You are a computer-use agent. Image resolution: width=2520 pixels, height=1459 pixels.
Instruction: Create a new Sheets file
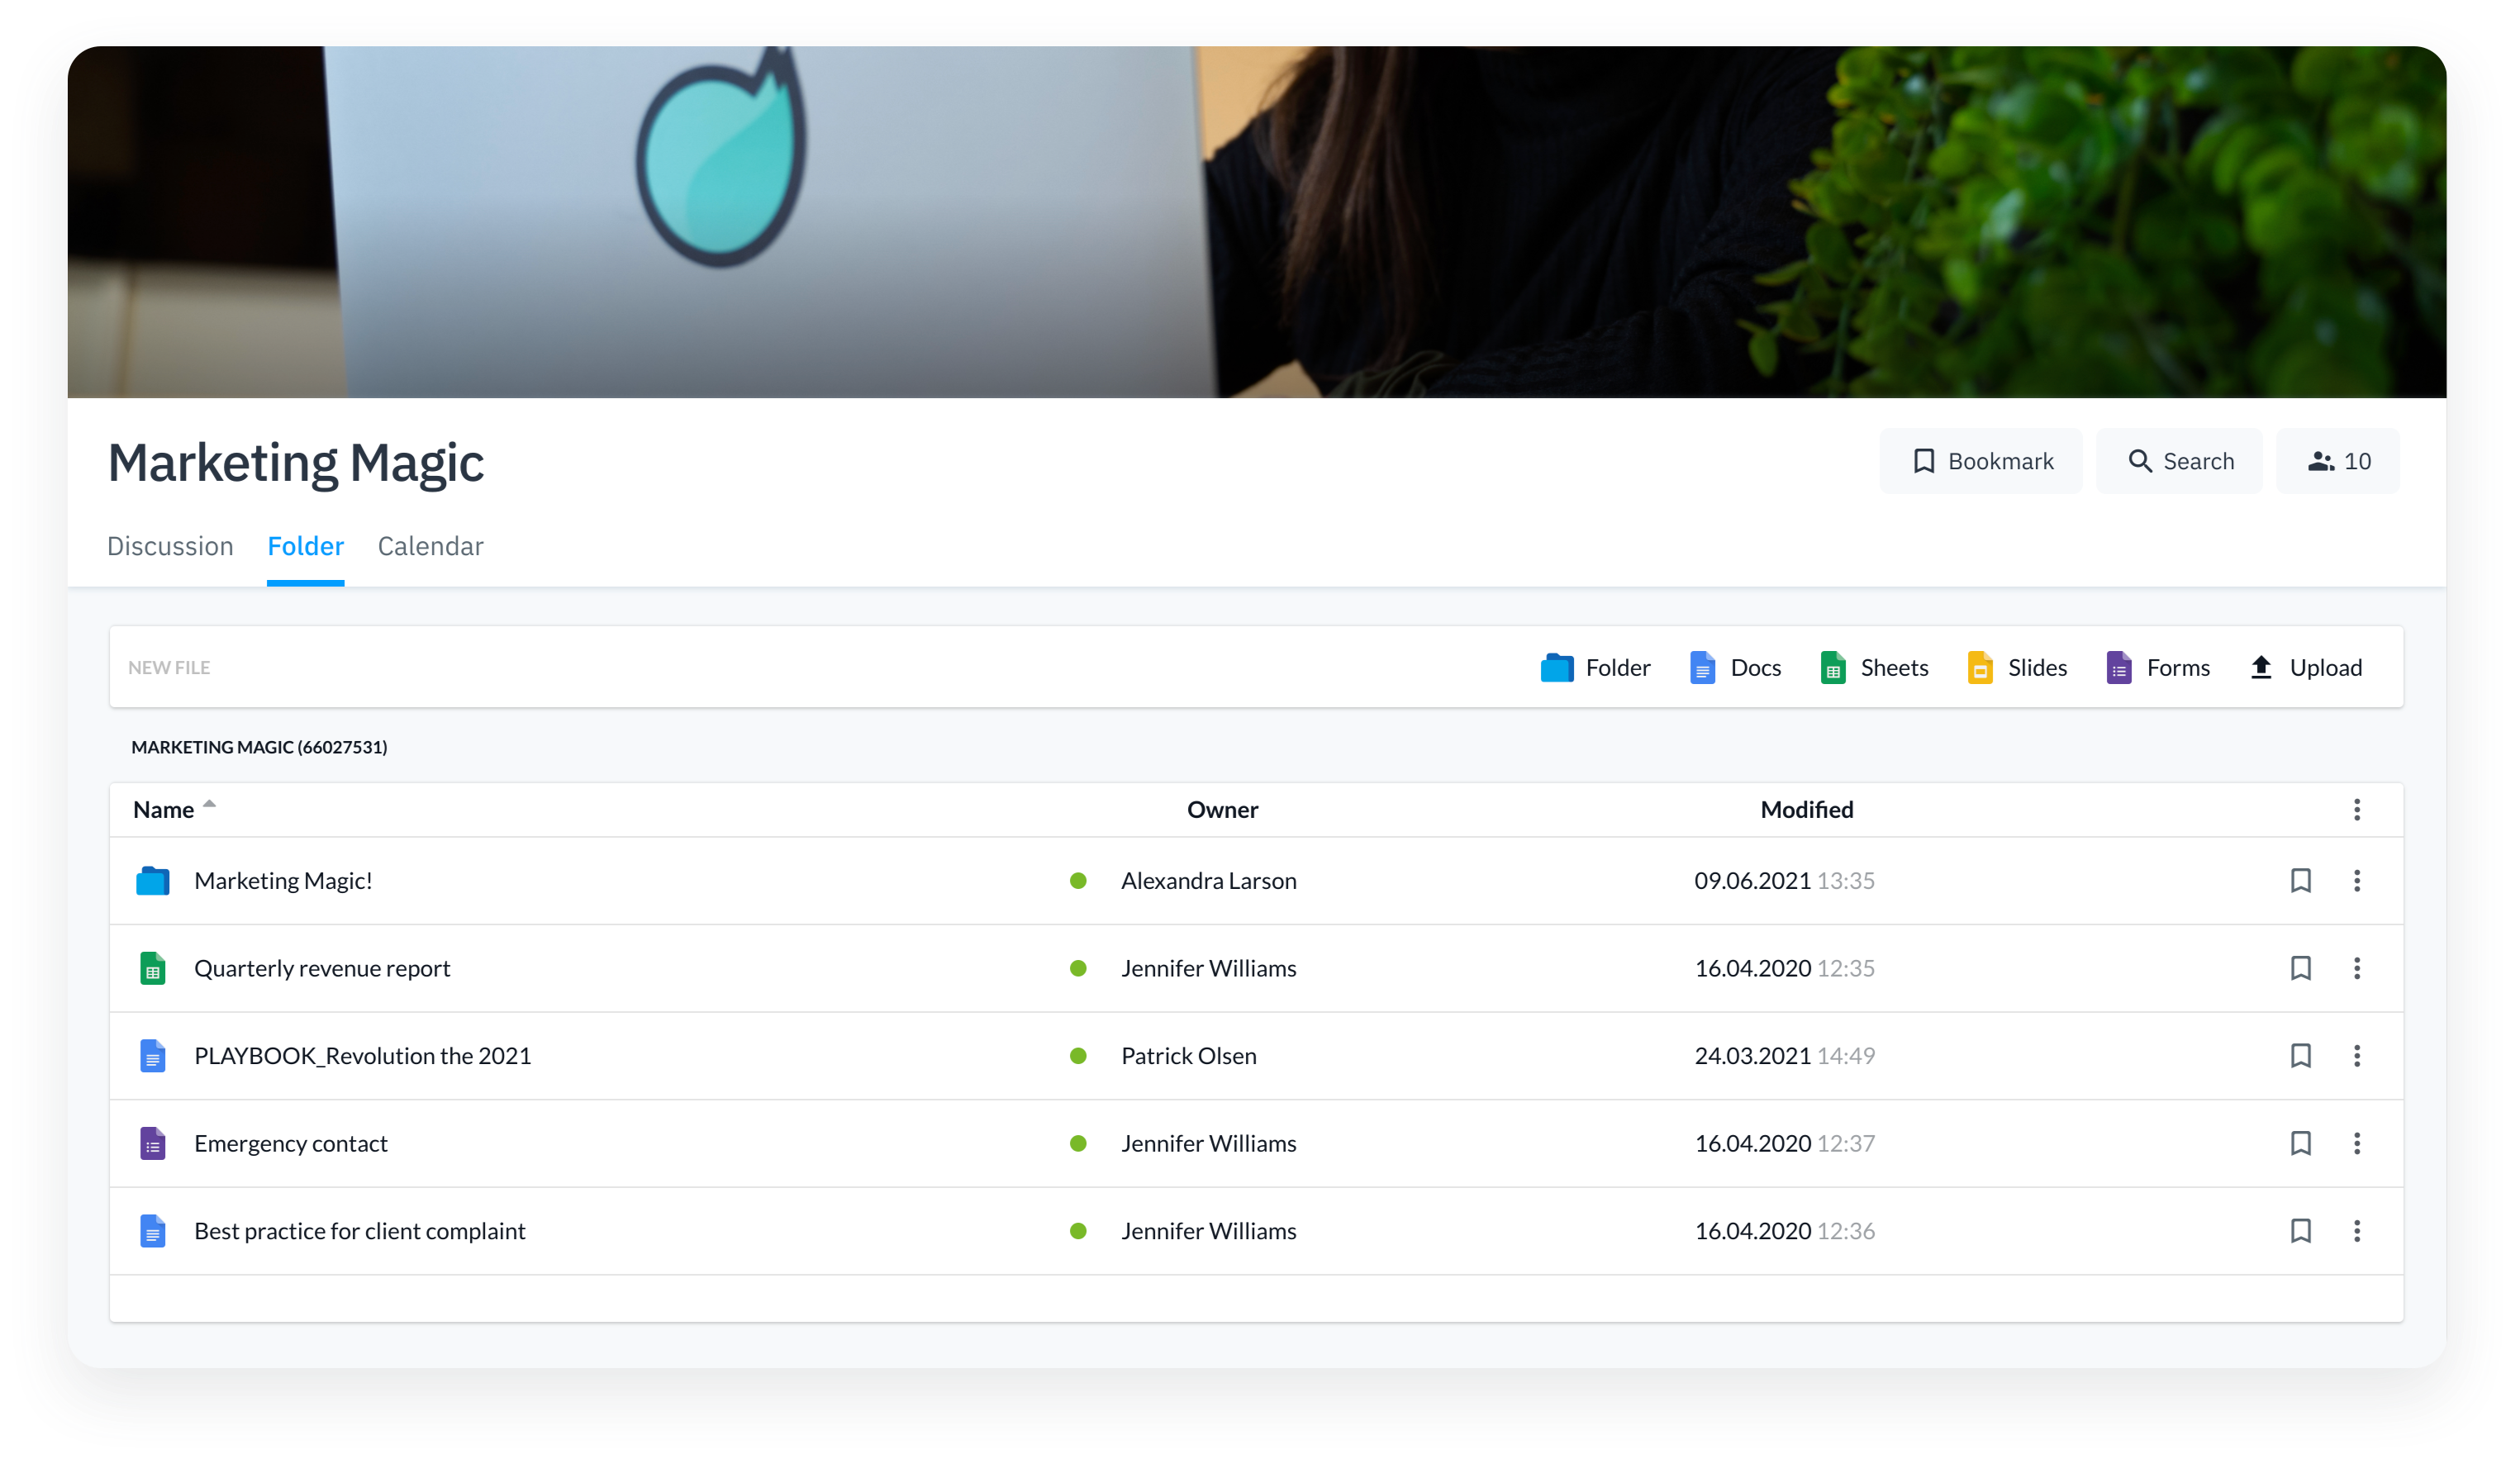(1874, 667)
